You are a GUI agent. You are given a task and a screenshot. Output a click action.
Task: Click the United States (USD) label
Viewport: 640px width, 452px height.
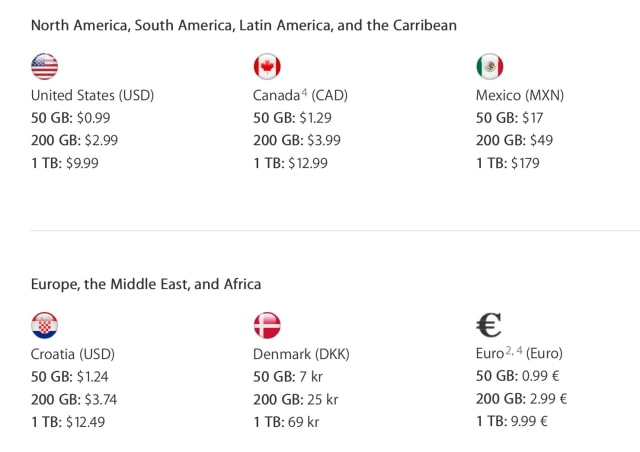coord(92,96)
